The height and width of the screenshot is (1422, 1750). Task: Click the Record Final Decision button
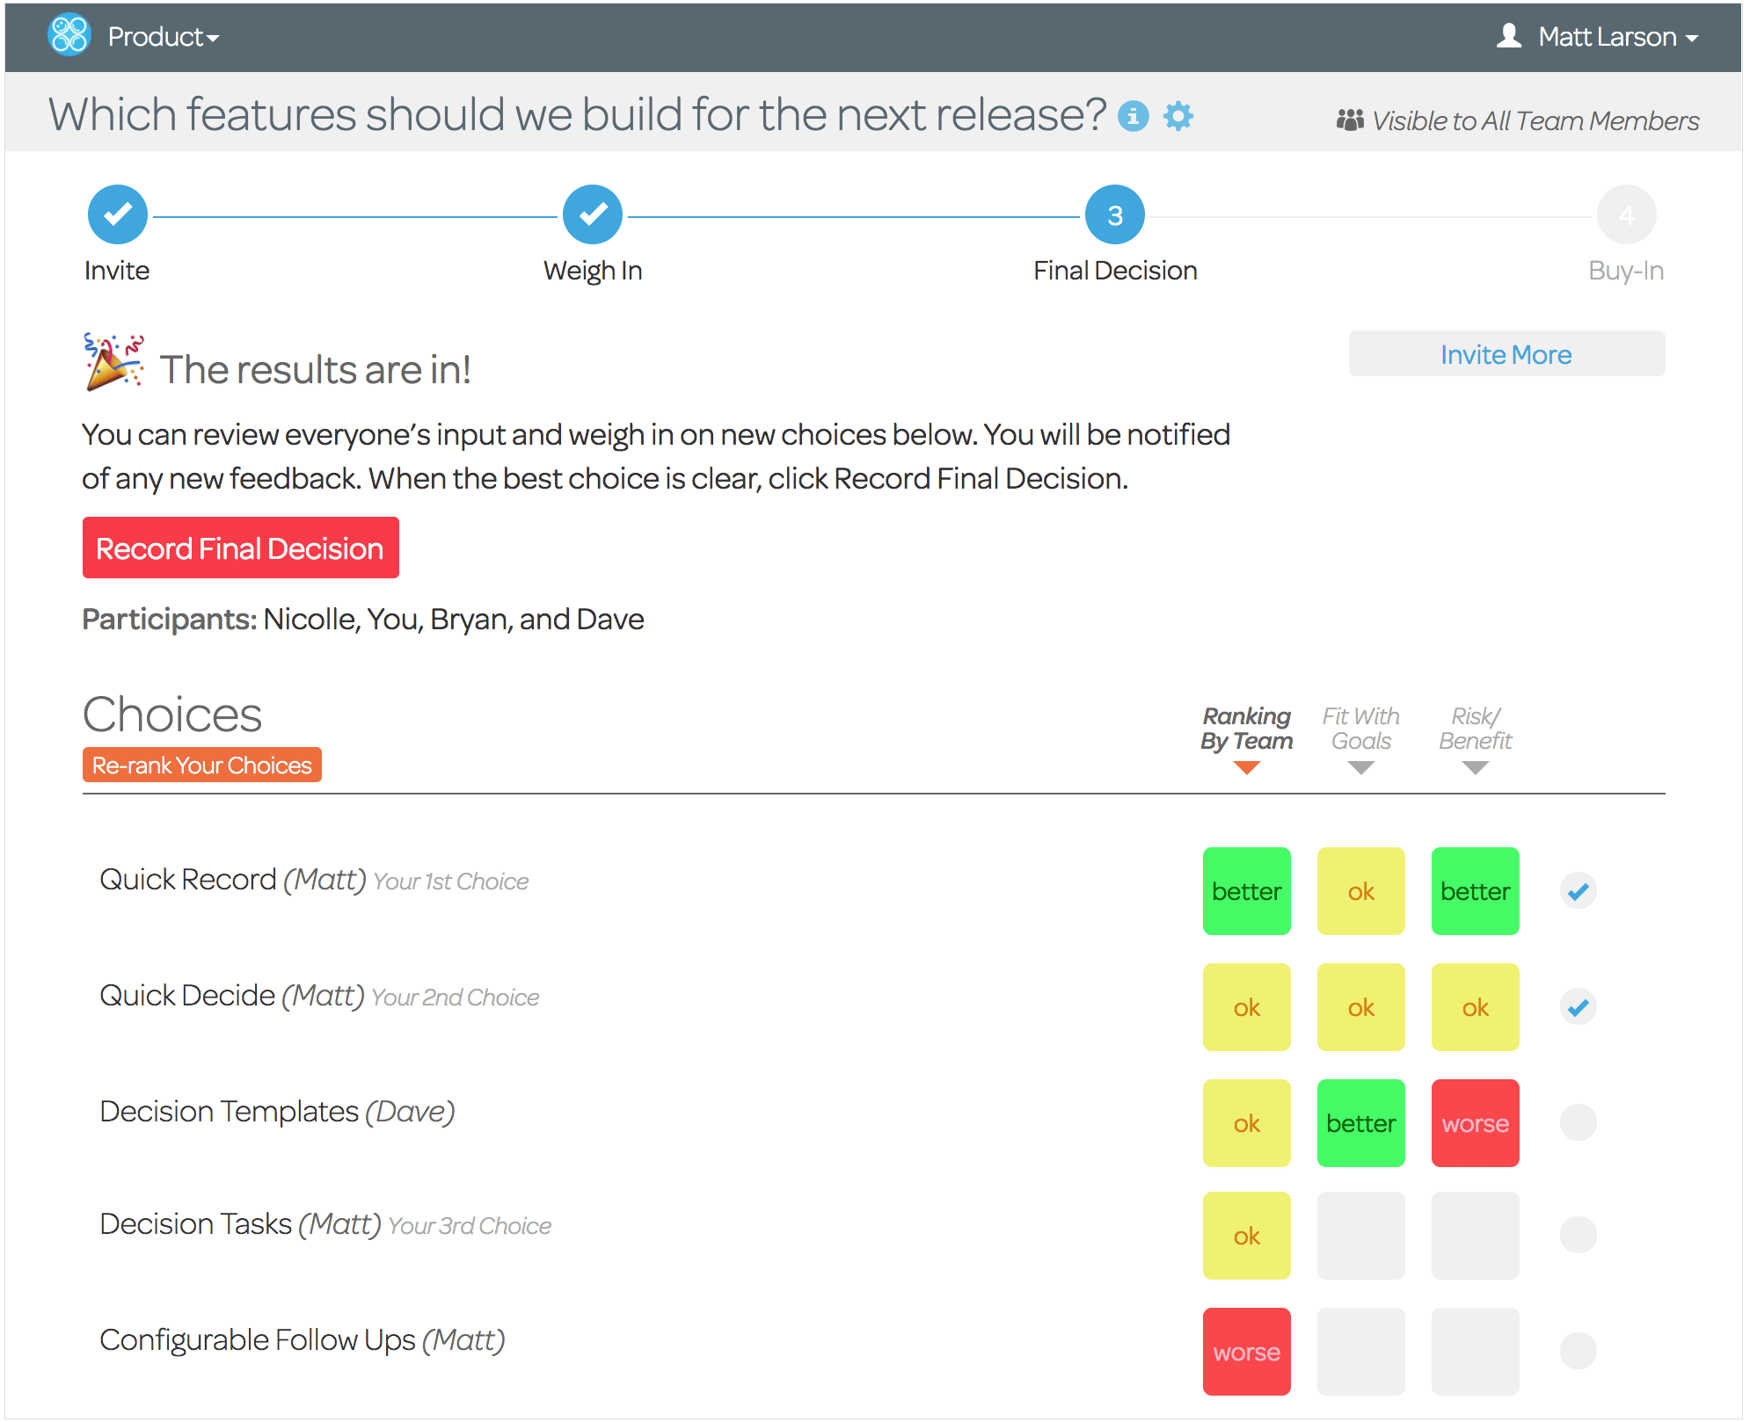(240, 548)
